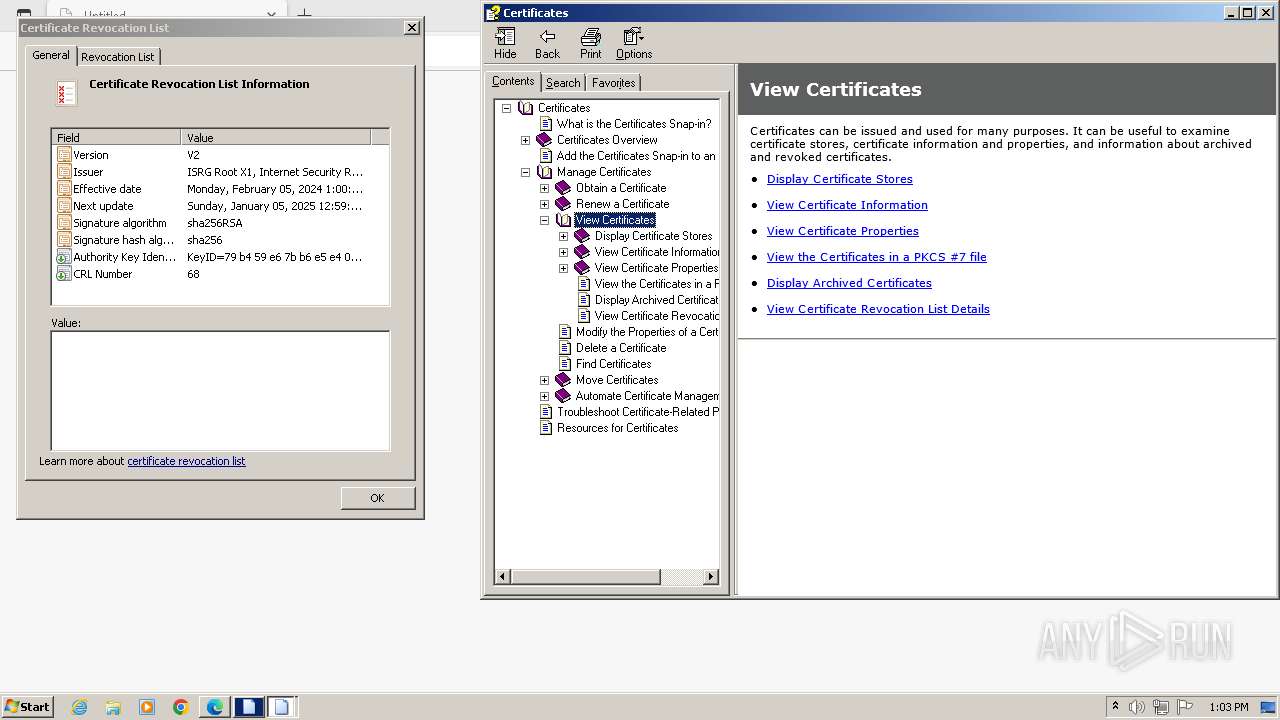This screenshot has width=1280, height=720.
Task: Collapse the Manage Certificates node
Action: point(525,172)
